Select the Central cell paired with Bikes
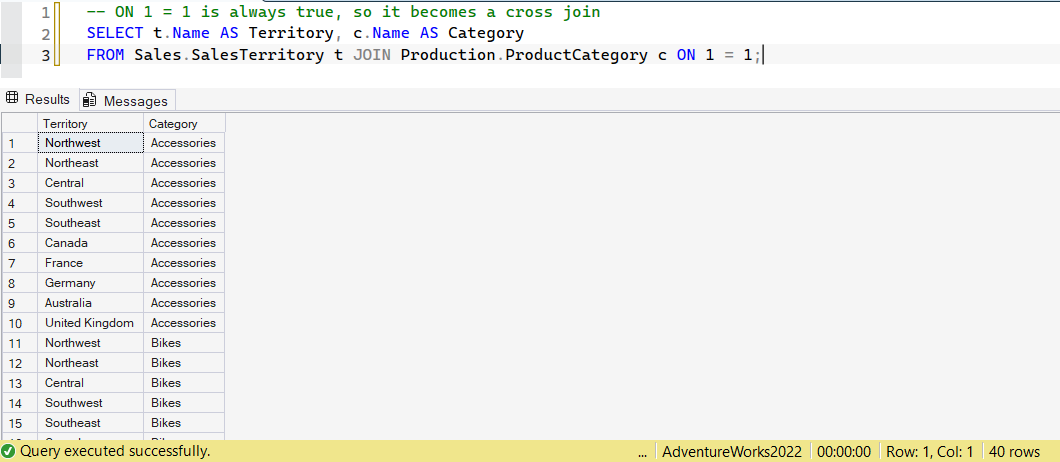The image size is (1060, 462). pos(91,383)
